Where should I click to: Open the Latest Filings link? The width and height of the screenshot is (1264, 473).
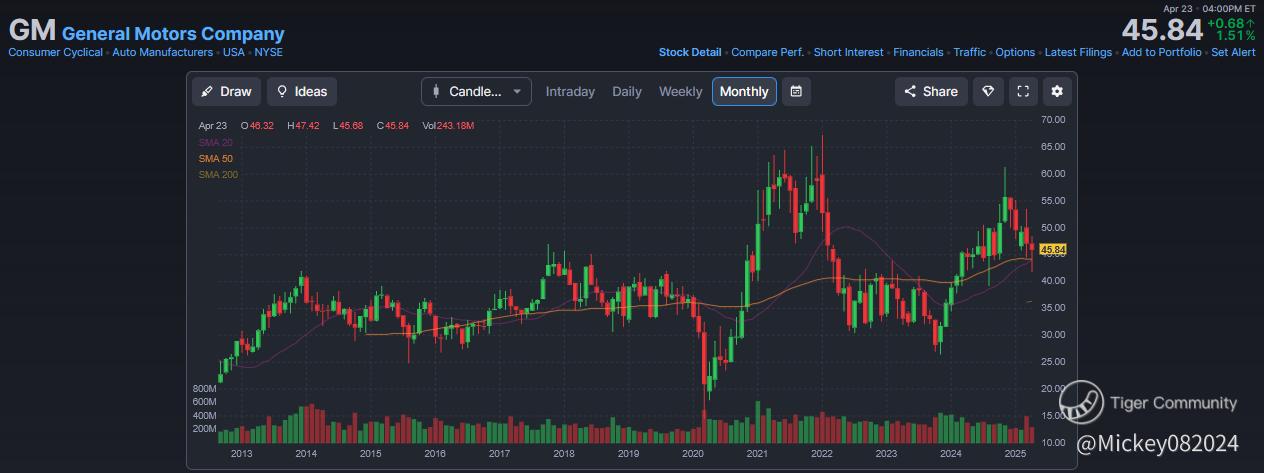[1078, 52]
